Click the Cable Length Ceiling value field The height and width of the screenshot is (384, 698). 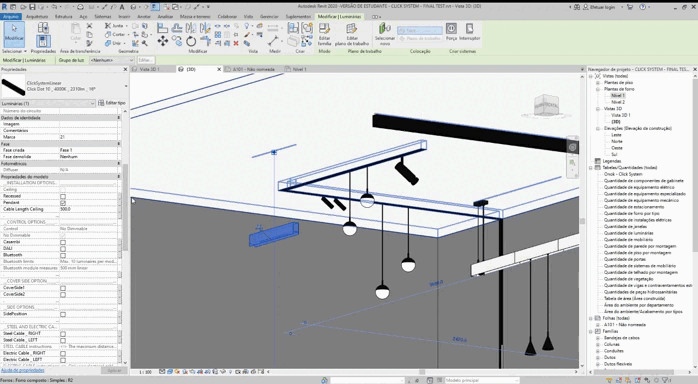(x=89, y=209)
